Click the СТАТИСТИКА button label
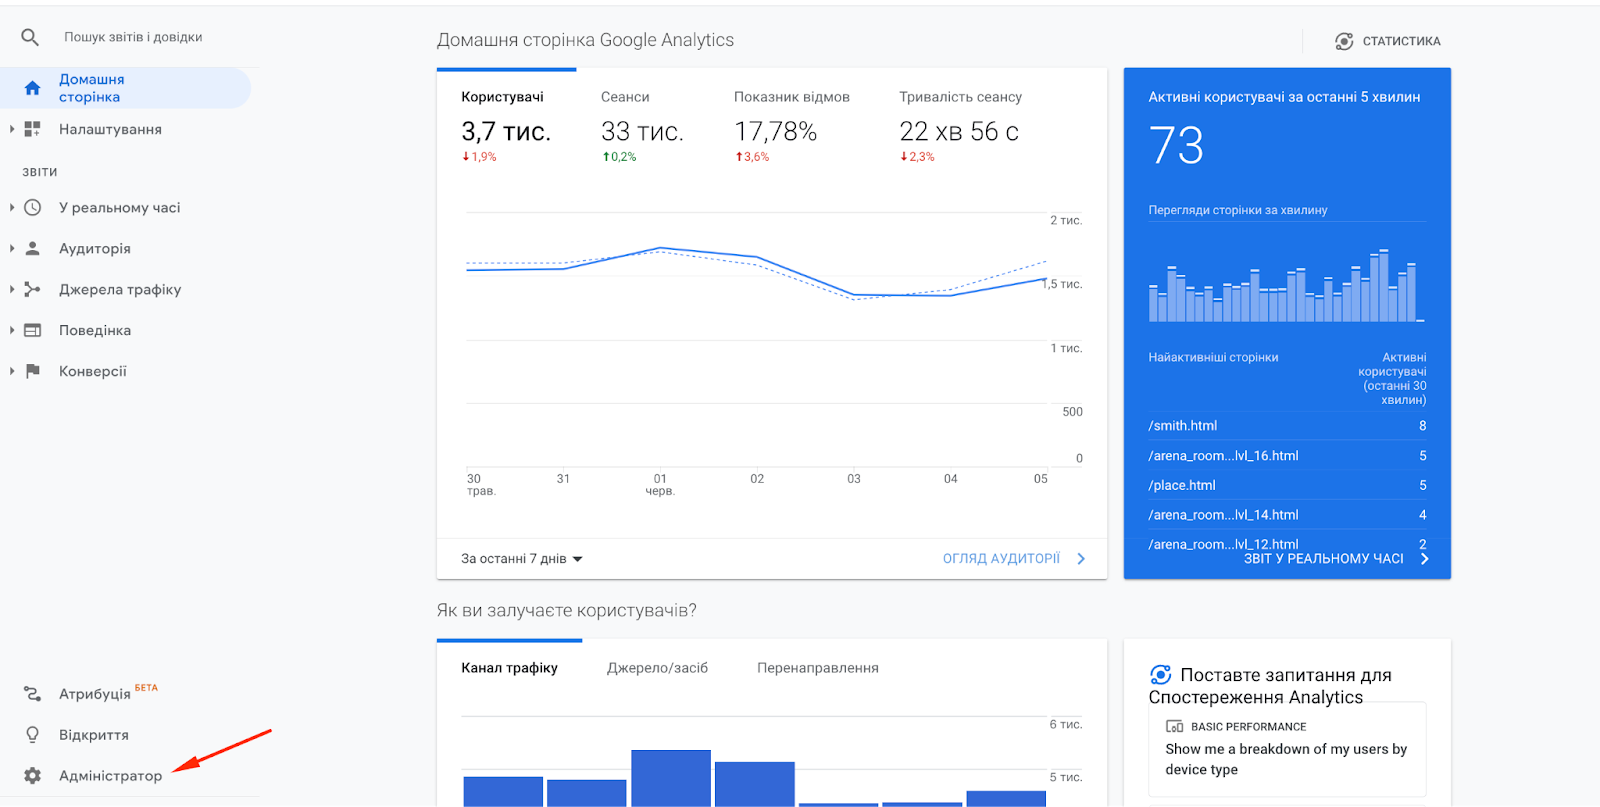The image size is (1600, 807). (1401, 41)
